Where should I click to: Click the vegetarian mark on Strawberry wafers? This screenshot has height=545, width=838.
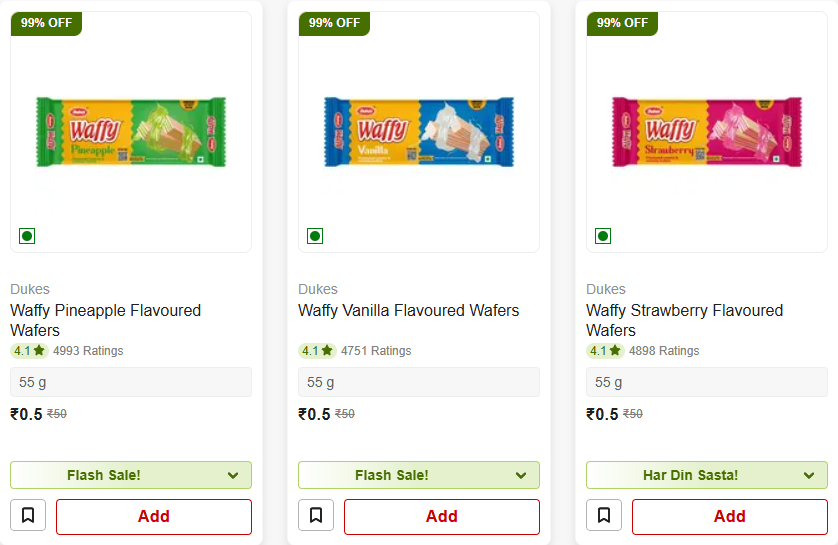coord(603,236)
